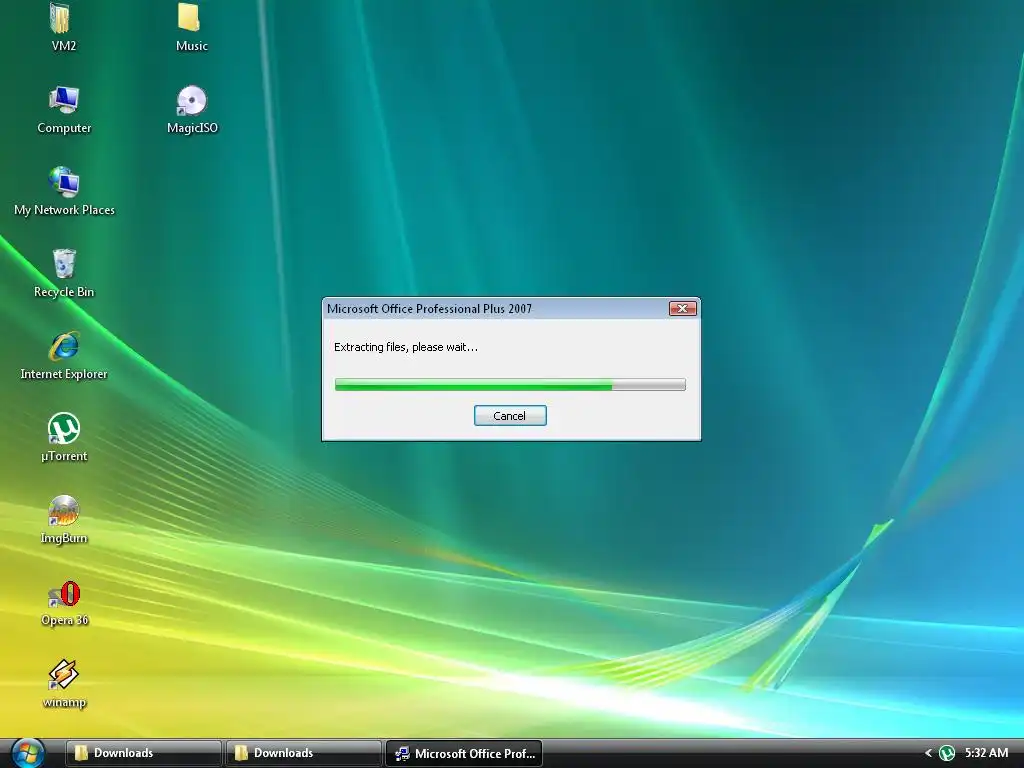Show hidden tray icons arrow
The width and height of the screenshot is (1024, 768).
click(927, 753)
